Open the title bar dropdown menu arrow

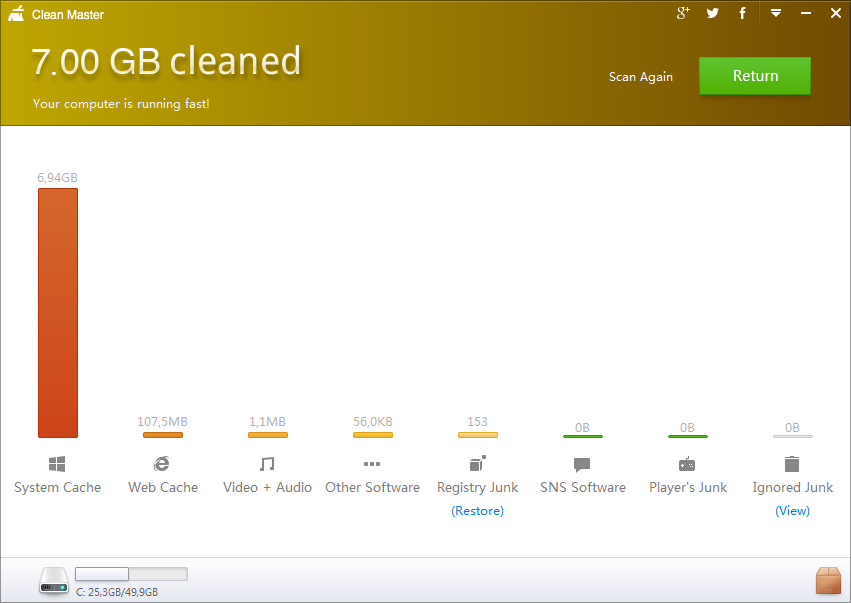click(x=776, y=13)
